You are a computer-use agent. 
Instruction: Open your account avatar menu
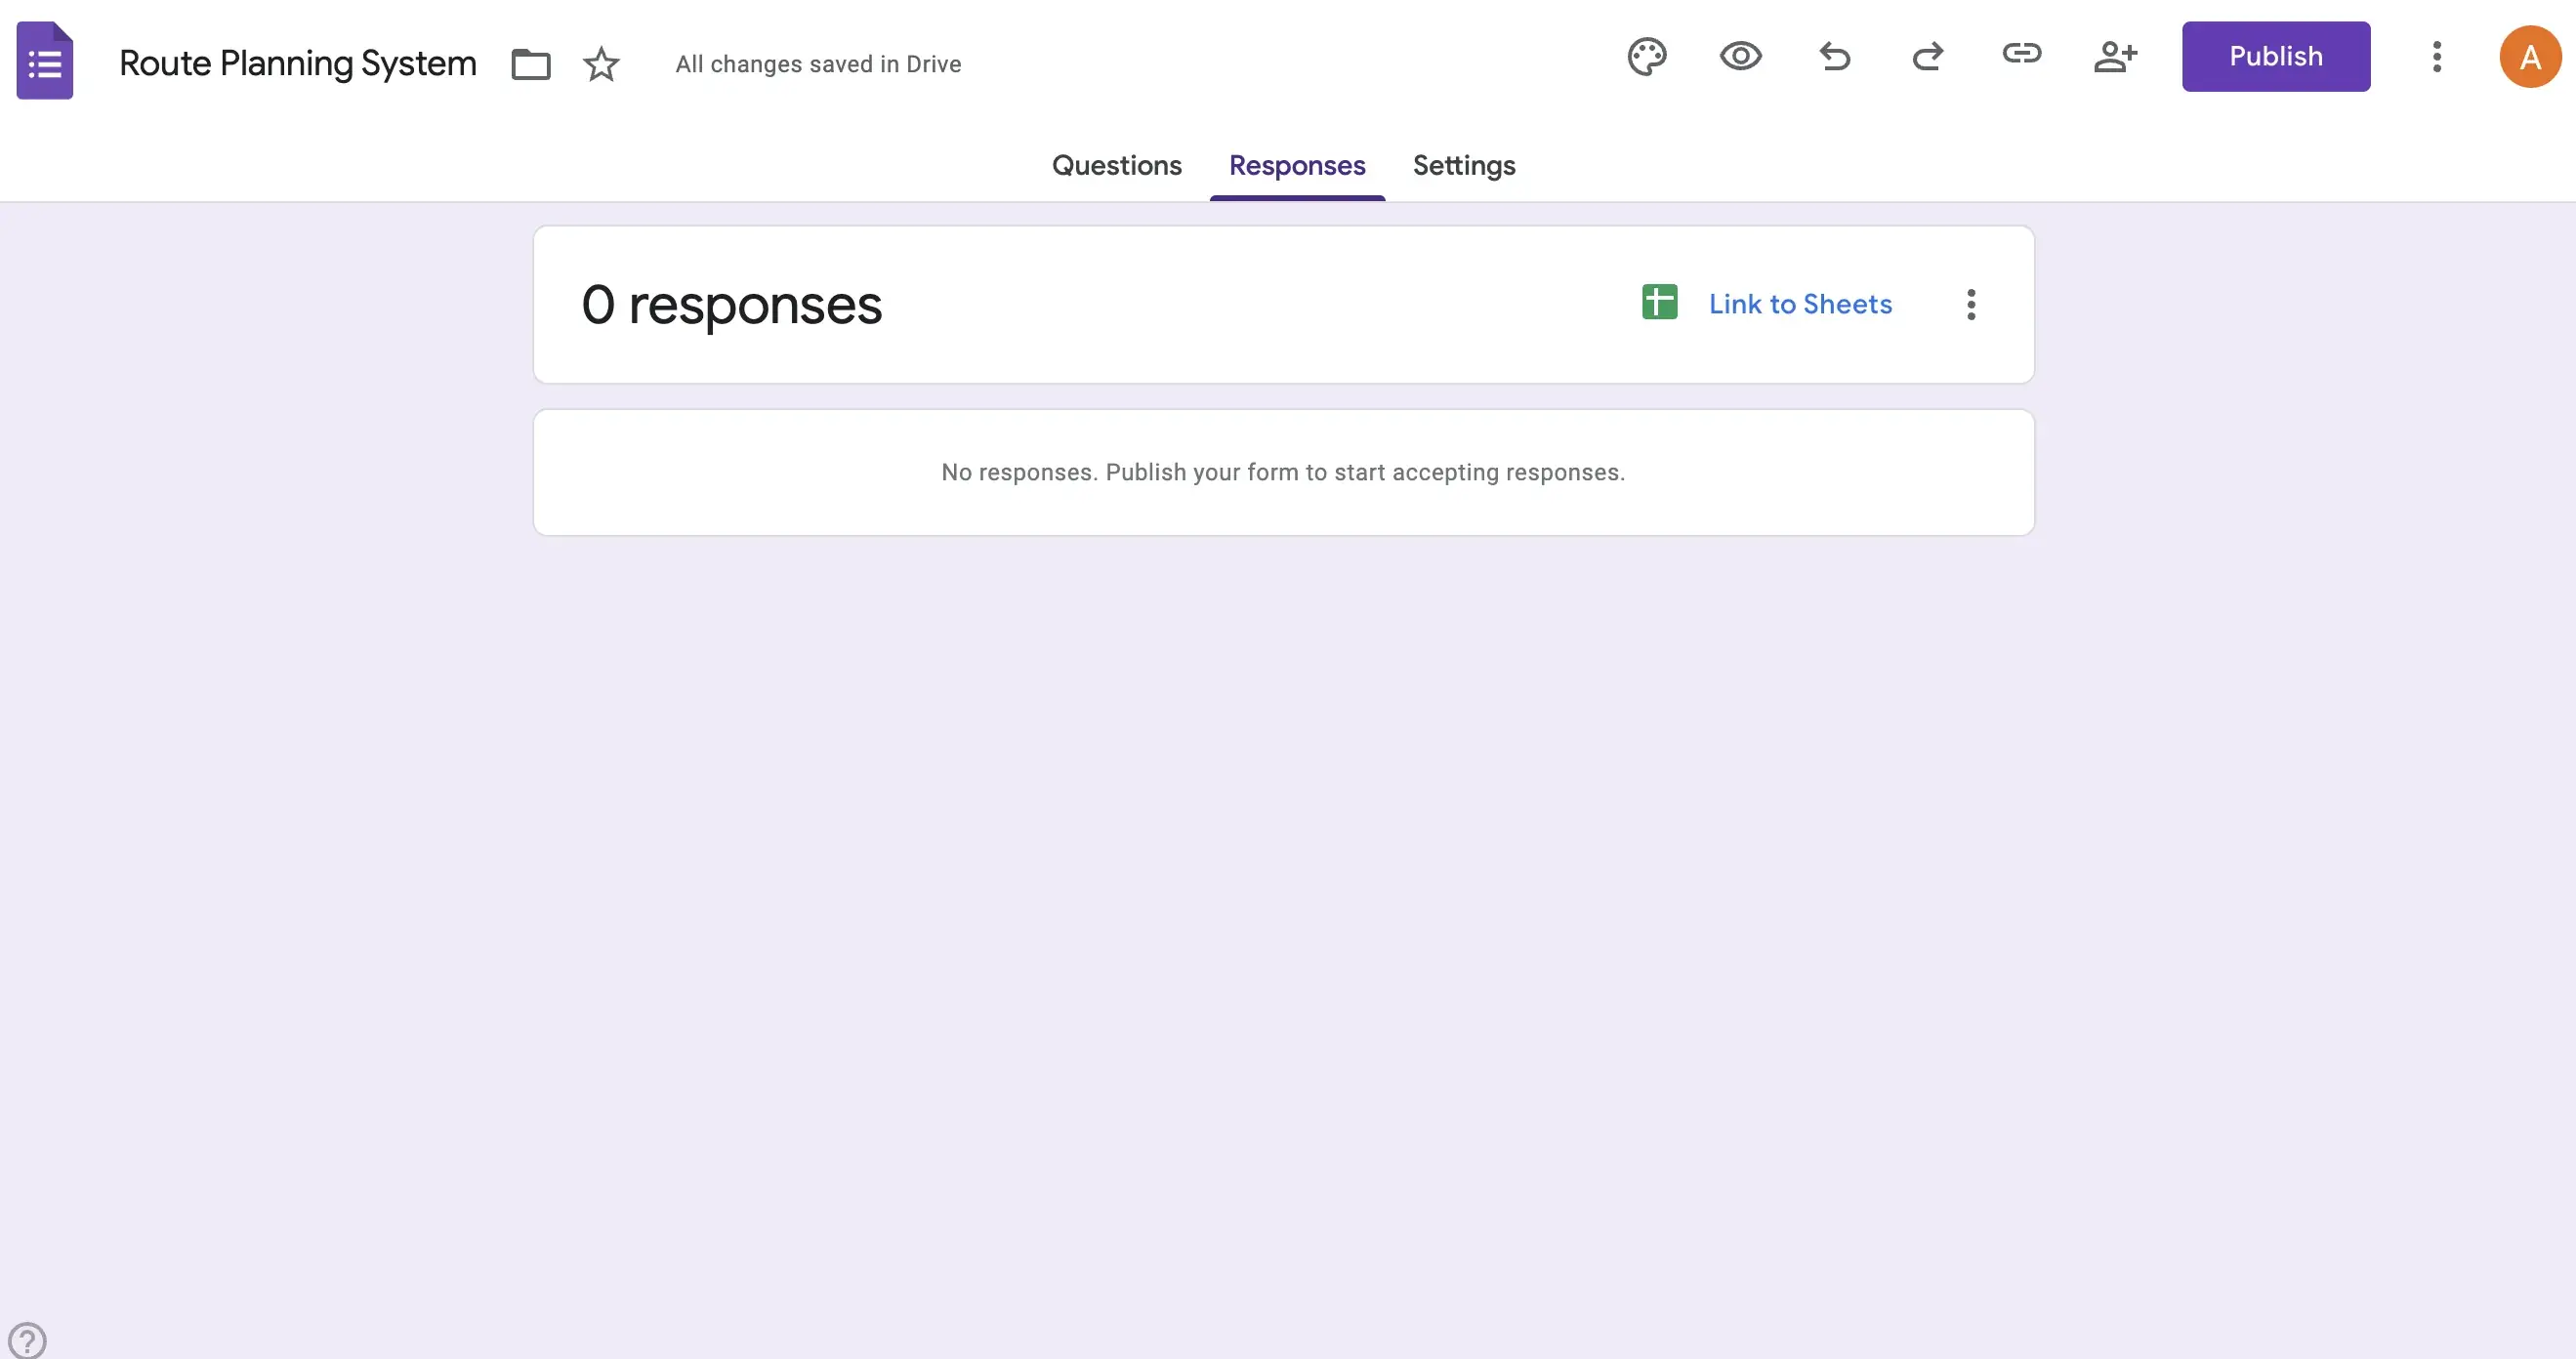click(2529, 56)
